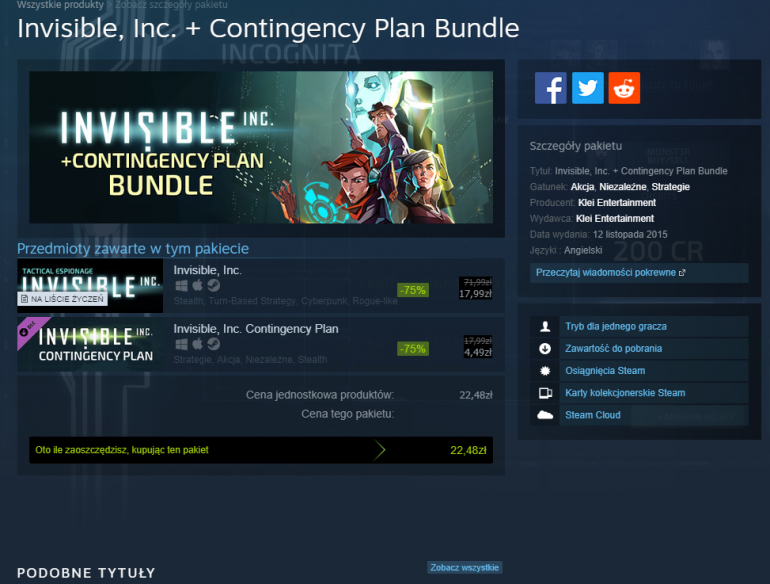This screenshot has width=770, height=584.
Task: Click Zobacz wszystkie button
Action: pyautogui.click(x=465, y=567)
